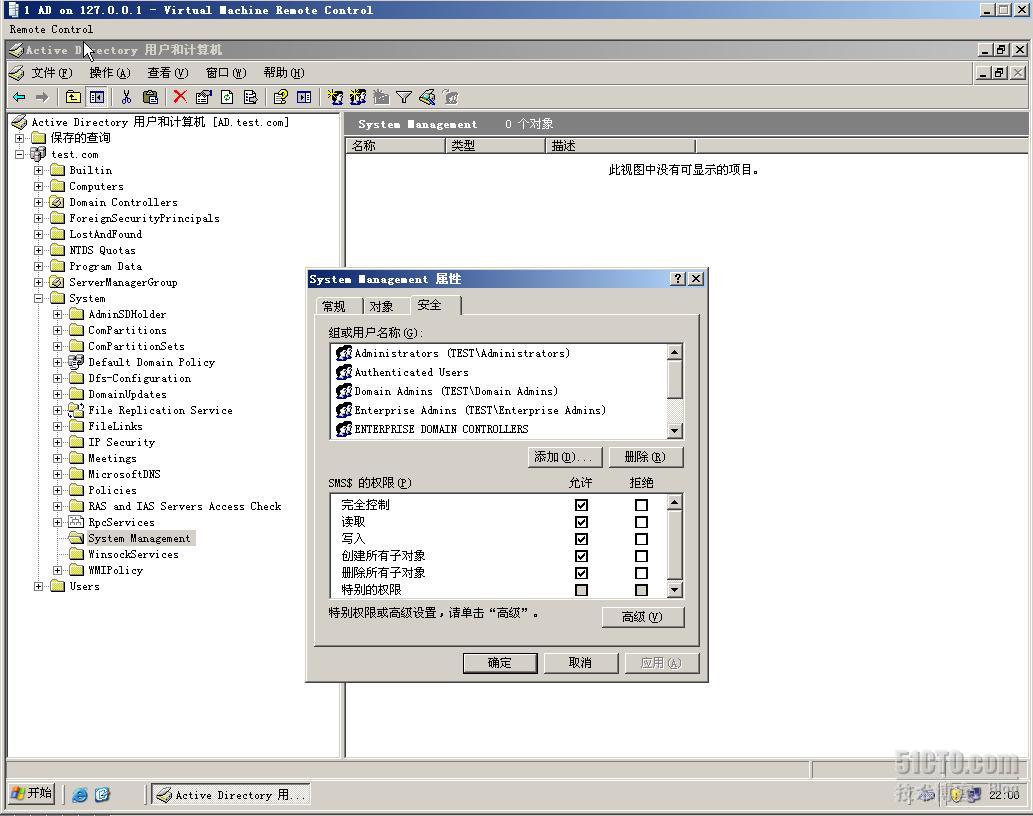Click the 高级(V) button
This screenshot has height=816, width=1033.
(643, 617)
